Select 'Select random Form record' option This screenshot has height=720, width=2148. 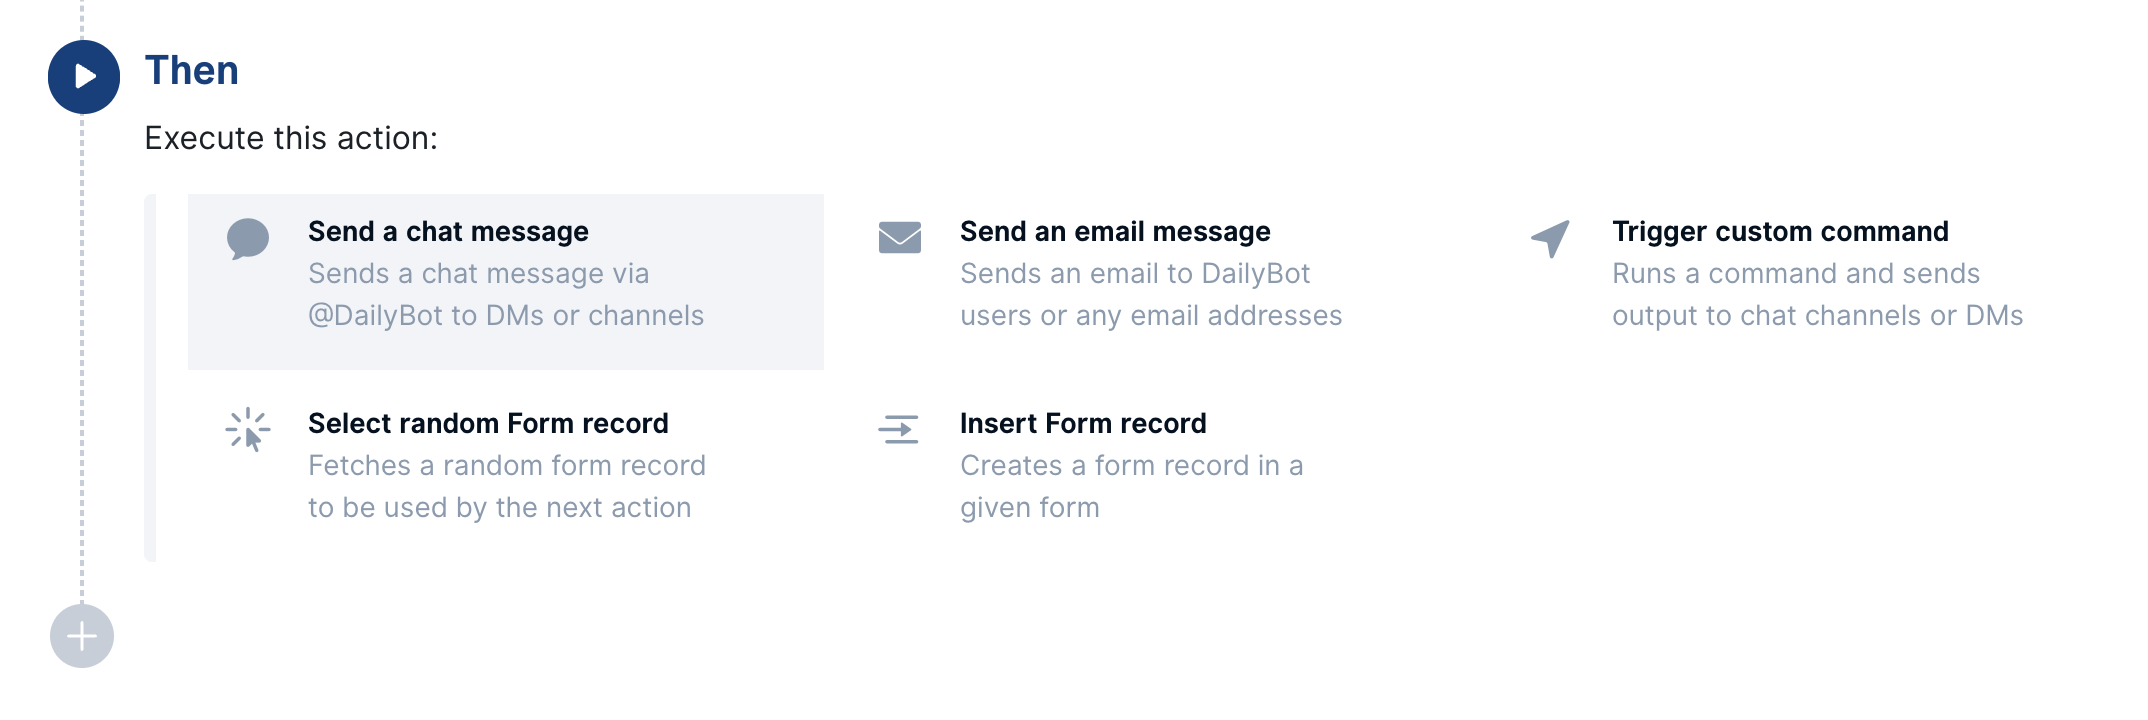tap(506, 466)
